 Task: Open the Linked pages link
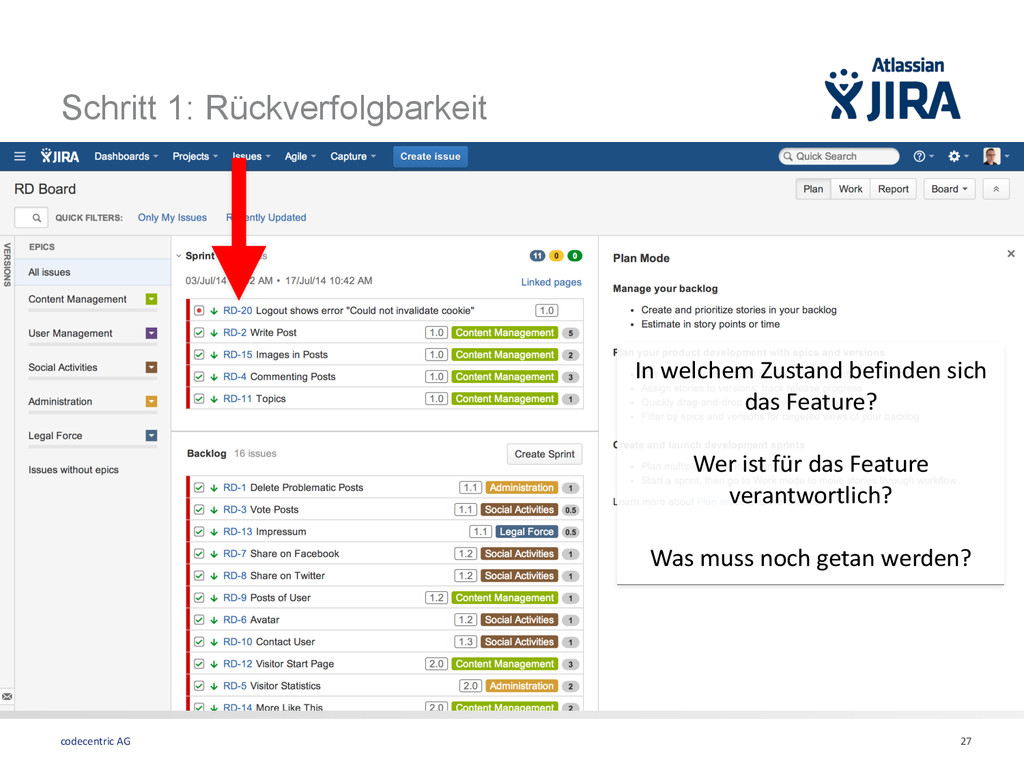551,282
